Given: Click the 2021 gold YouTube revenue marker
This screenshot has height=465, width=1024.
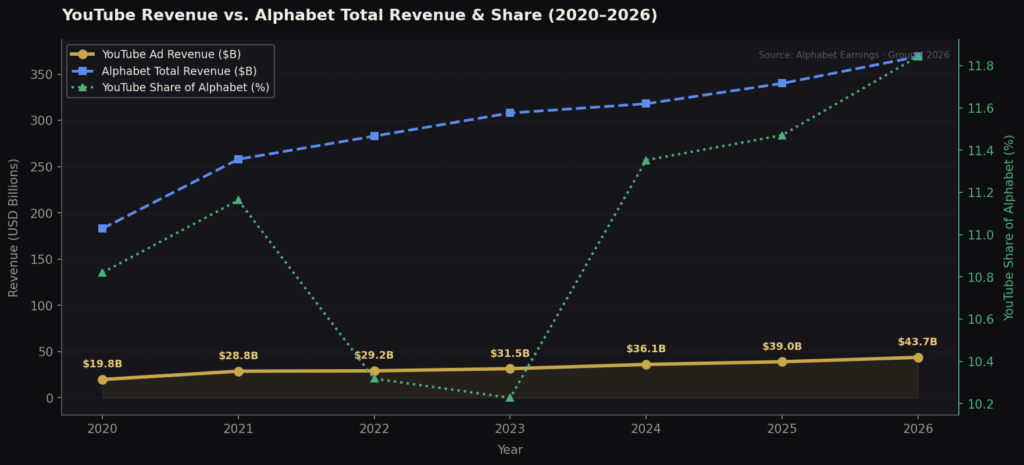Looking at the screenshot, I should [x=238, y=372].
